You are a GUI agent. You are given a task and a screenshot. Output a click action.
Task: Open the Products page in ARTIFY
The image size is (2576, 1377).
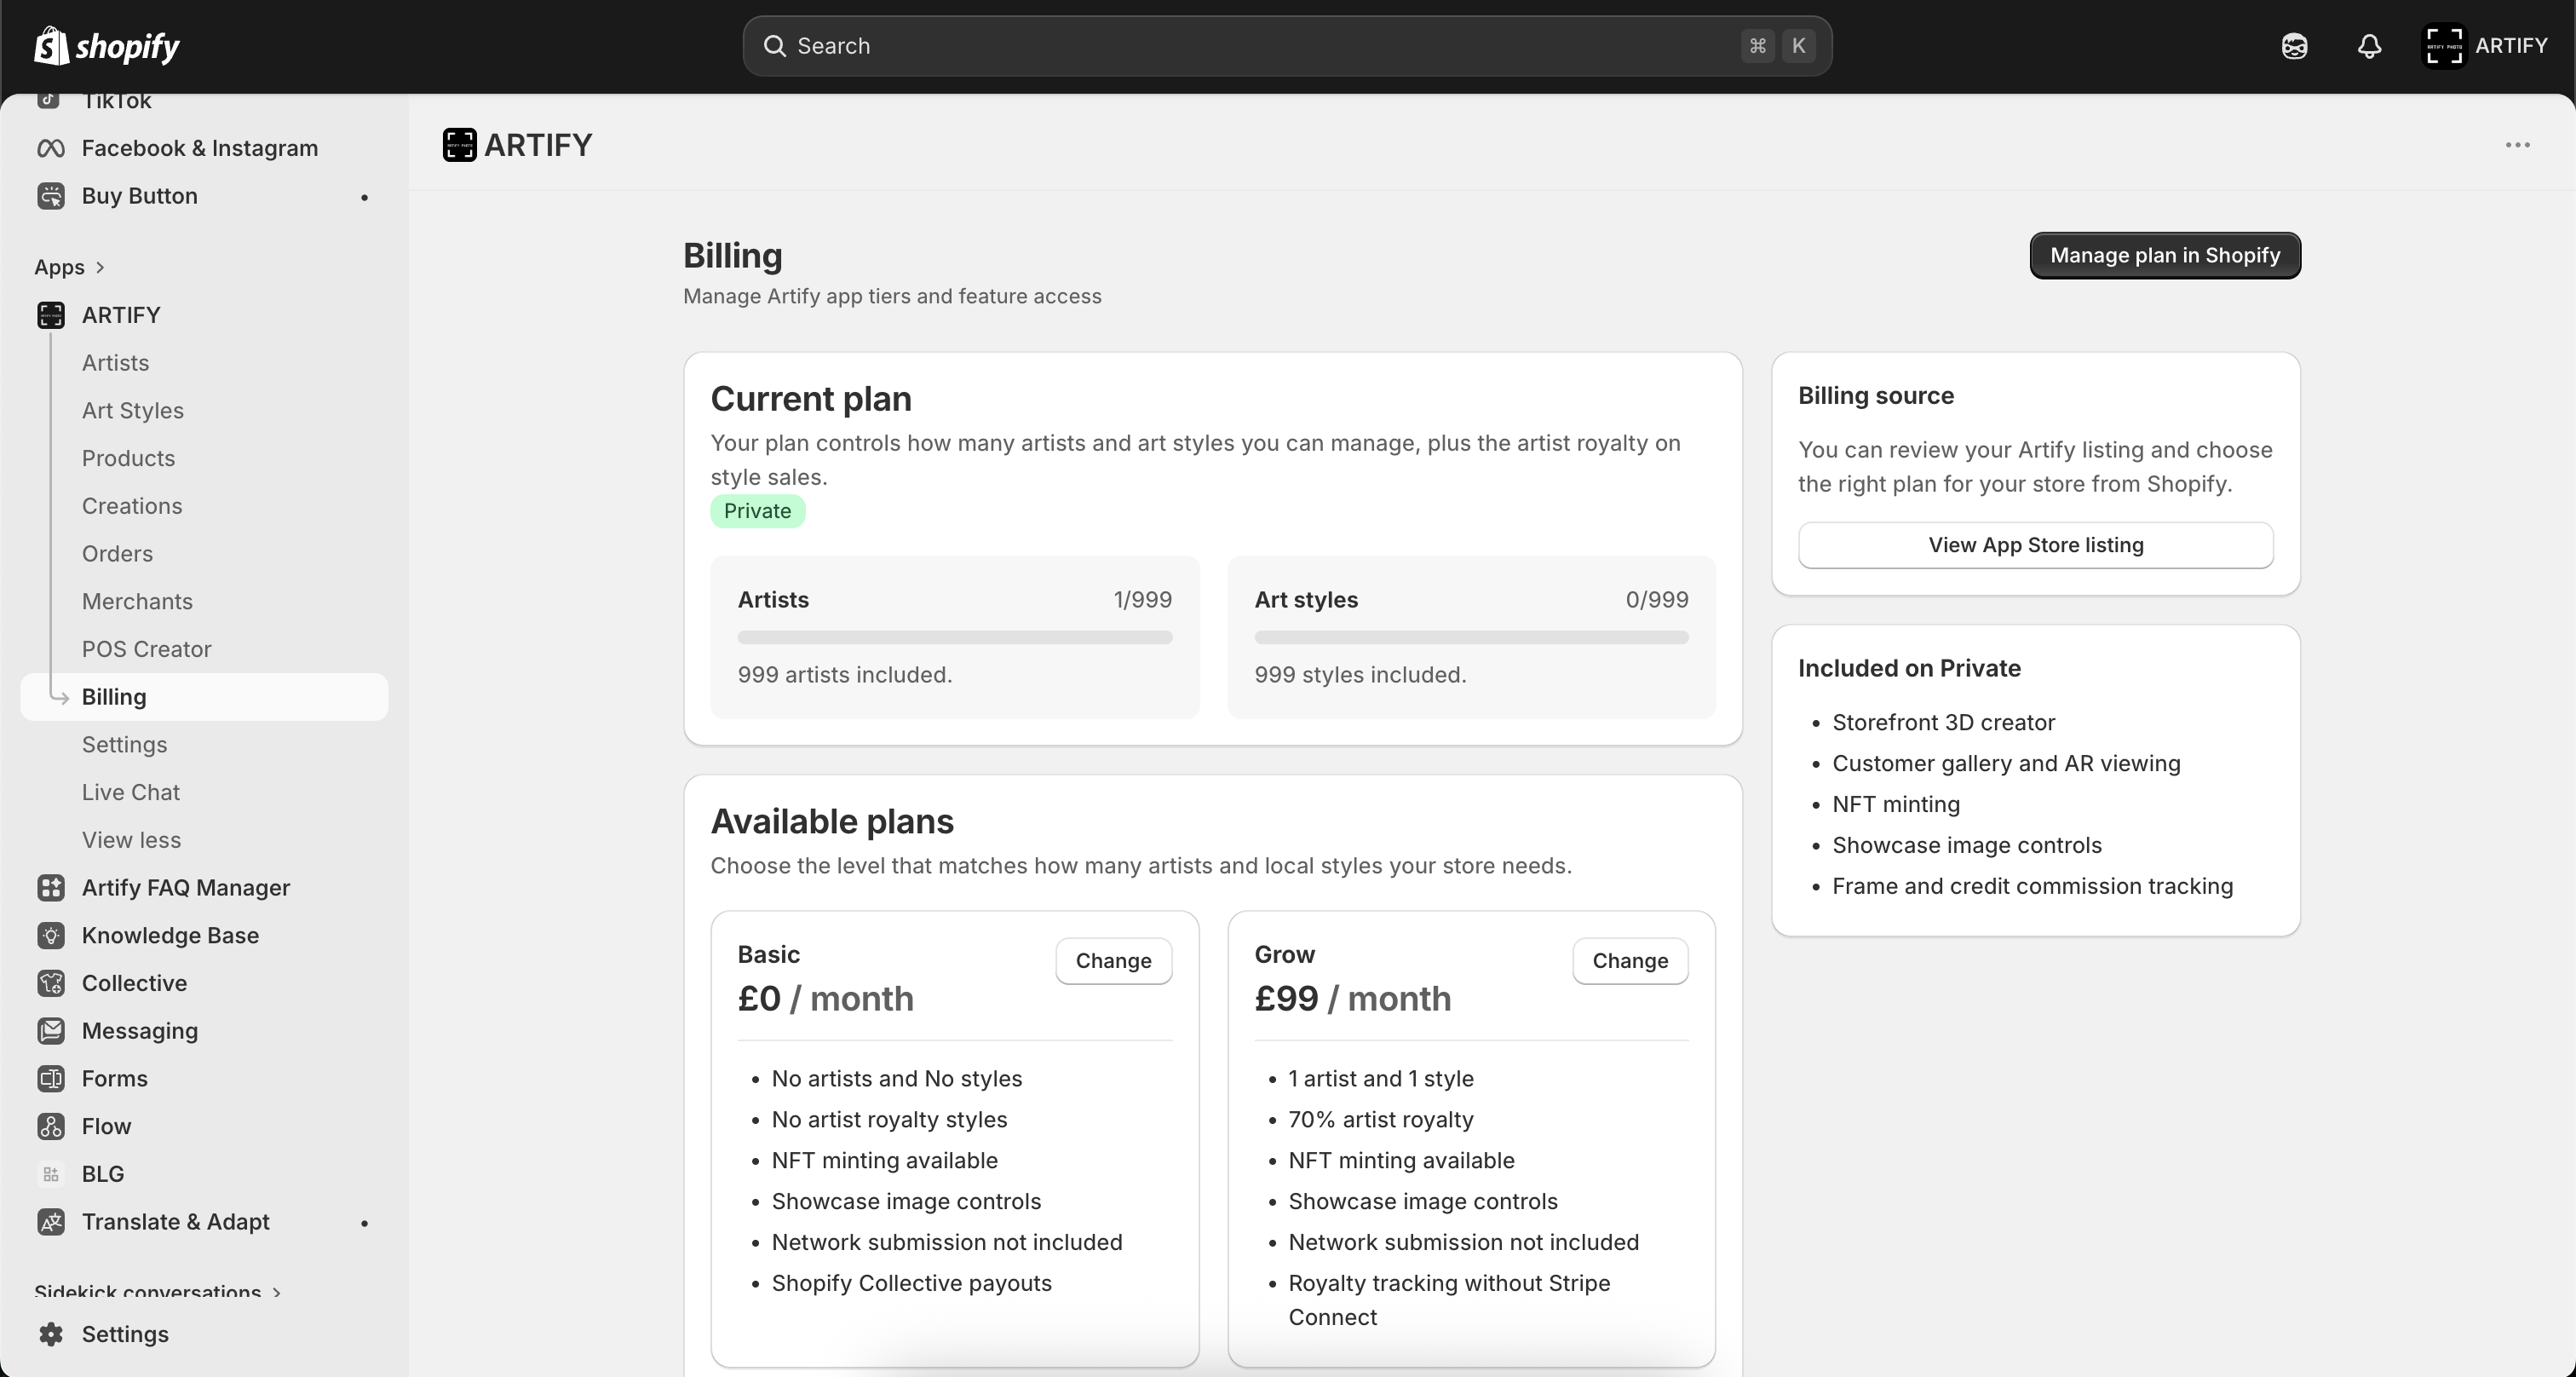point(128,458)
